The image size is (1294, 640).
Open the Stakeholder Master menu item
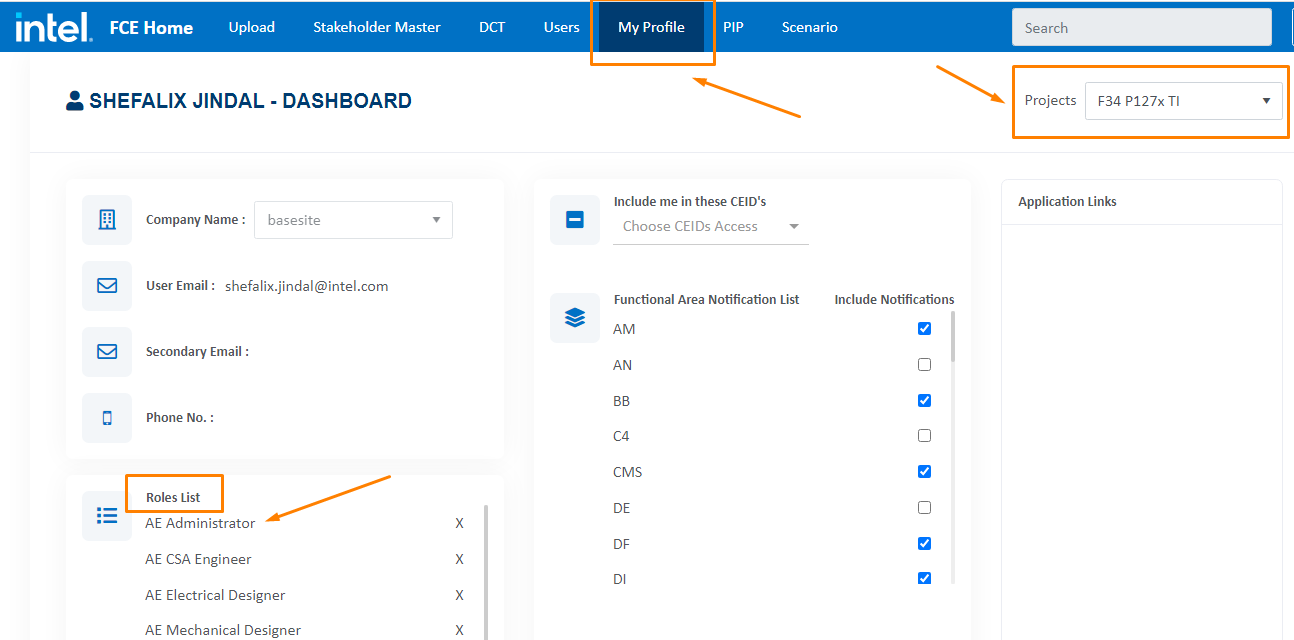click(x=376, y=27)
